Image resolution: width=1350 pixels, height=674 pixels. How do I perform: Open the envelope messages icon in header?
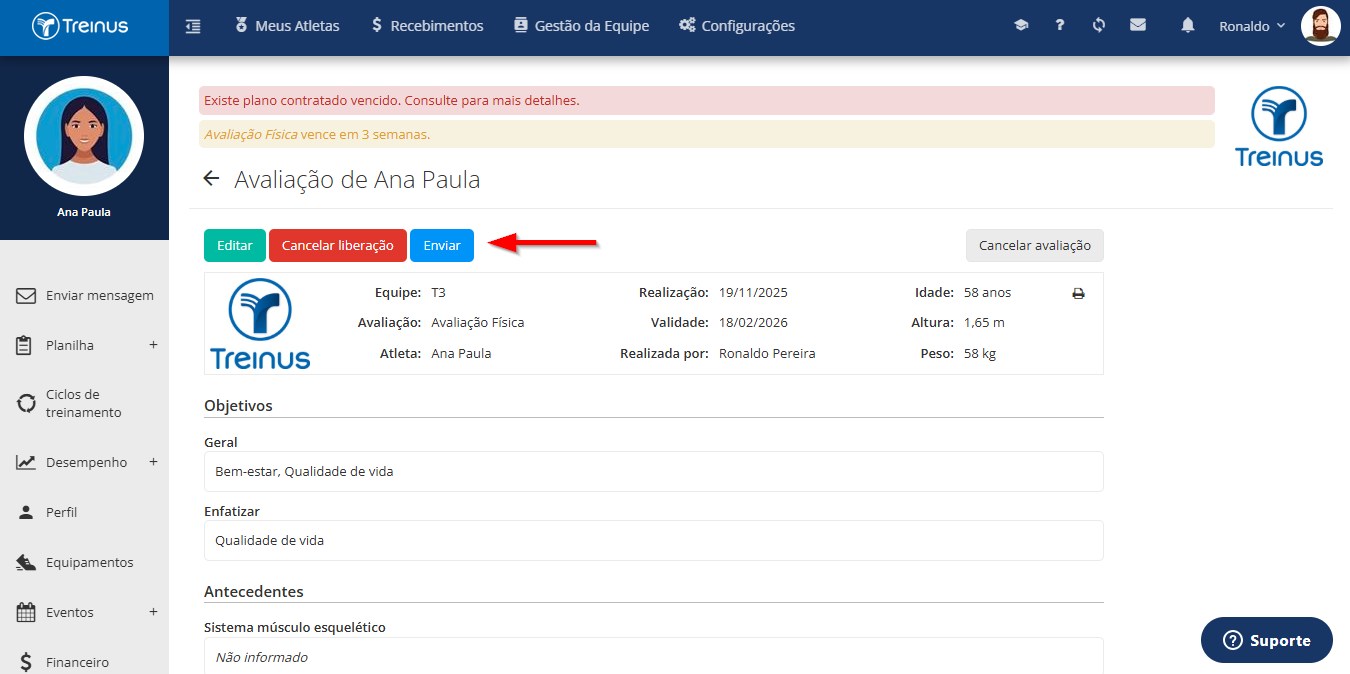click(x=1138, y=26)
